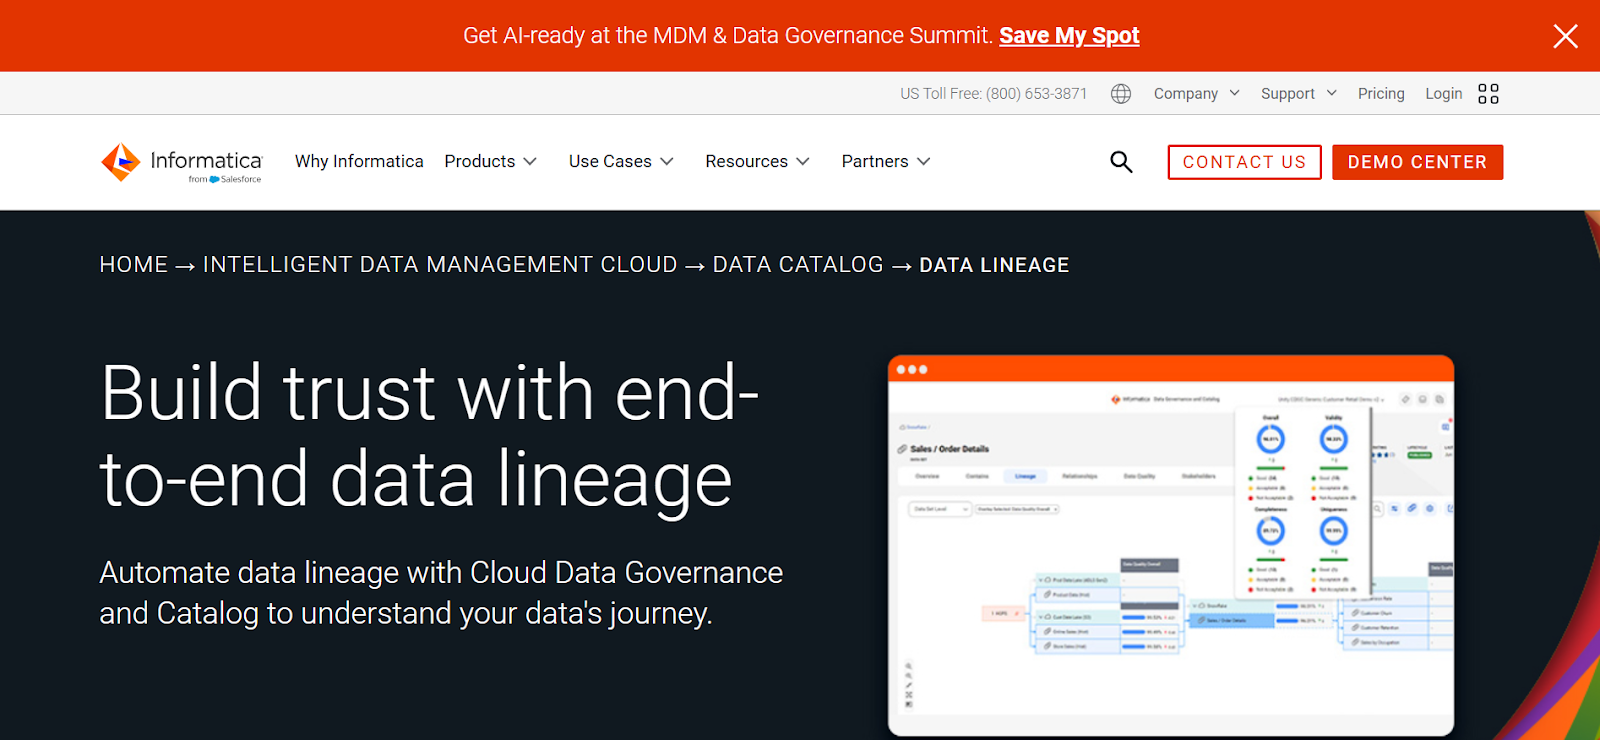
Task: Open Intelligent Data Management Cloud breadcrumb
Action: tap(440, 265)
